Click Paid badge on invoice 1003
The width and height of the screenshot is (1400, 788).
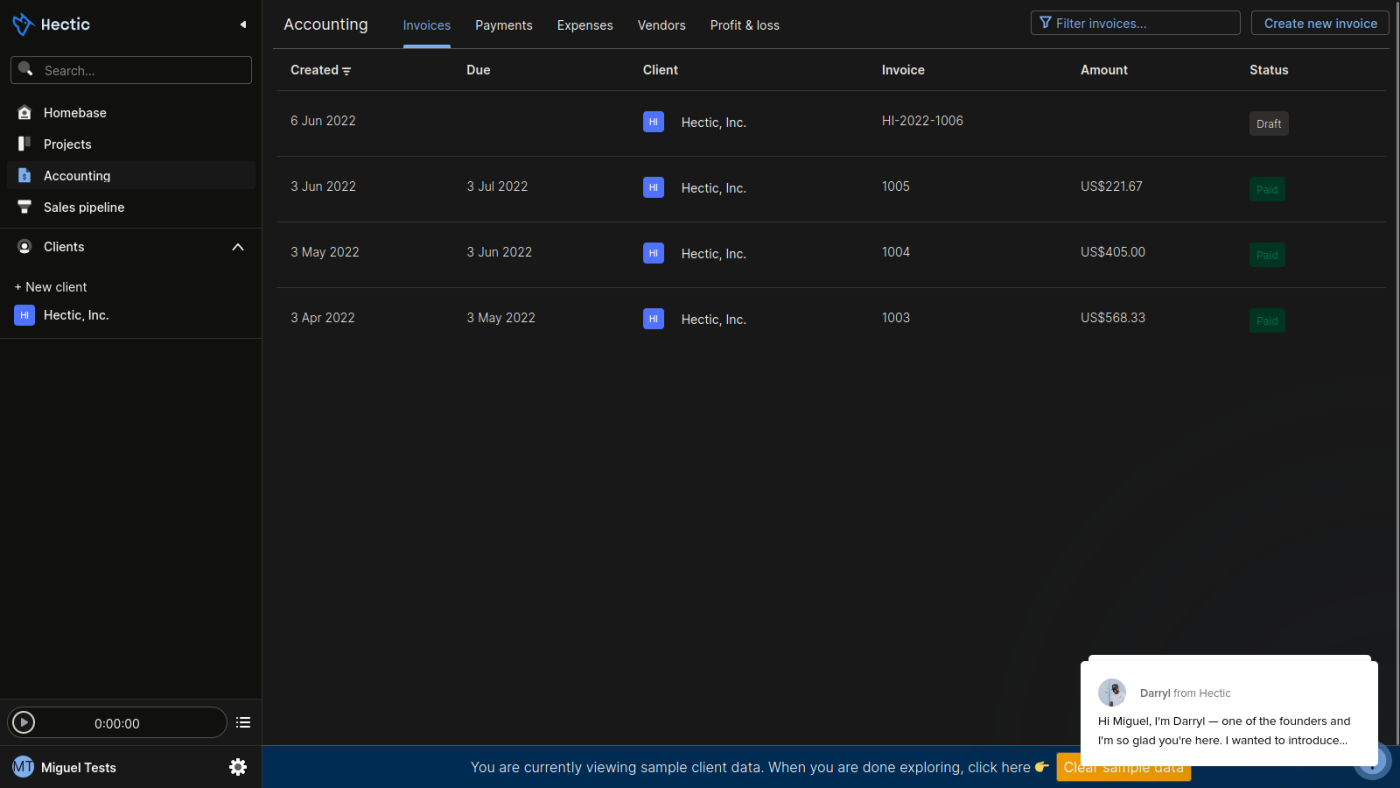(x=1267, y=321)
